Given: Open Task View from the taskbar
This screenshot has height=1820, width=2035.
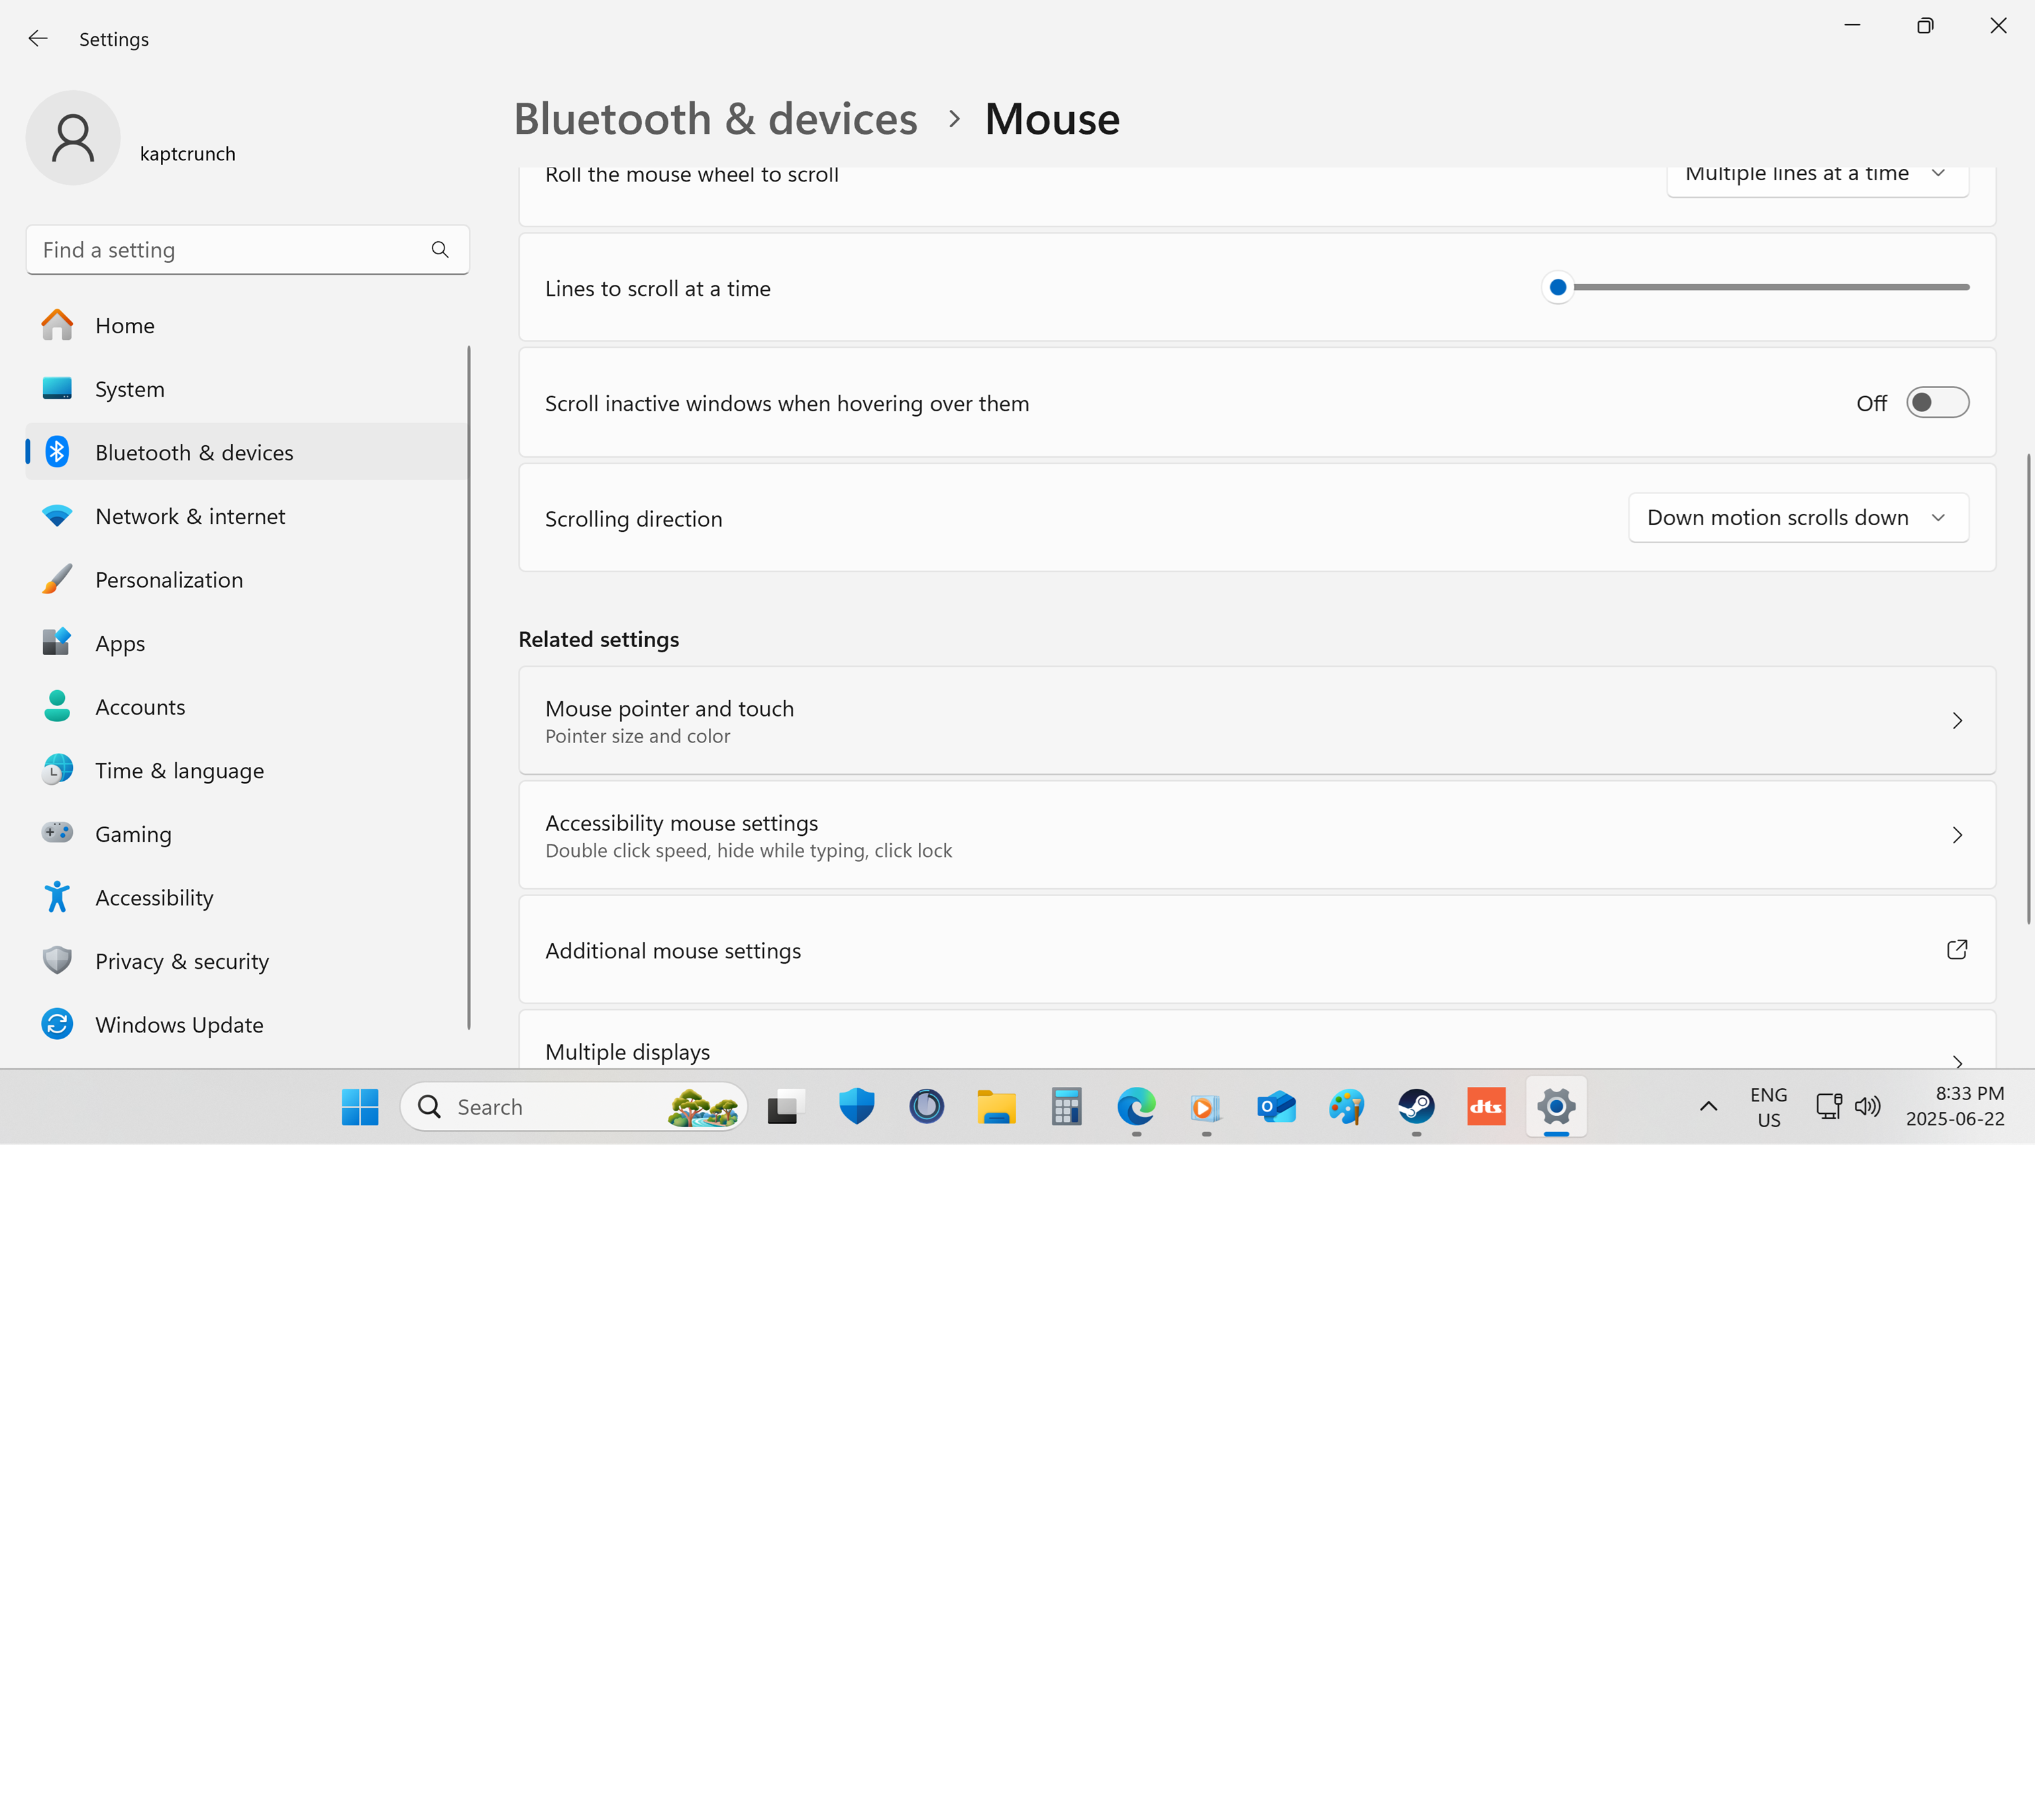Looking at the screenshot, I should click(786, 1106).
